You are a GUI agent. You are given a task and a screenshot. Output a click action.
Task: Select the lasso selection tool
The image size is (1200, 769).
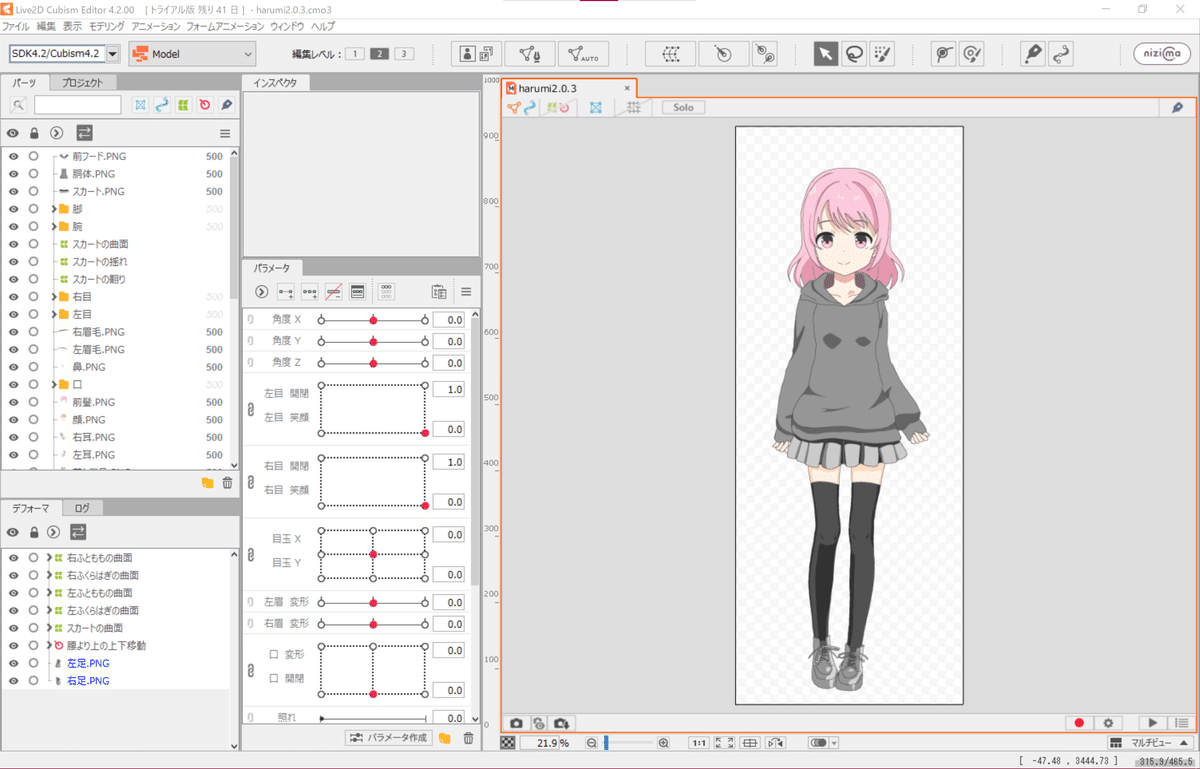(x=853, y=54)
